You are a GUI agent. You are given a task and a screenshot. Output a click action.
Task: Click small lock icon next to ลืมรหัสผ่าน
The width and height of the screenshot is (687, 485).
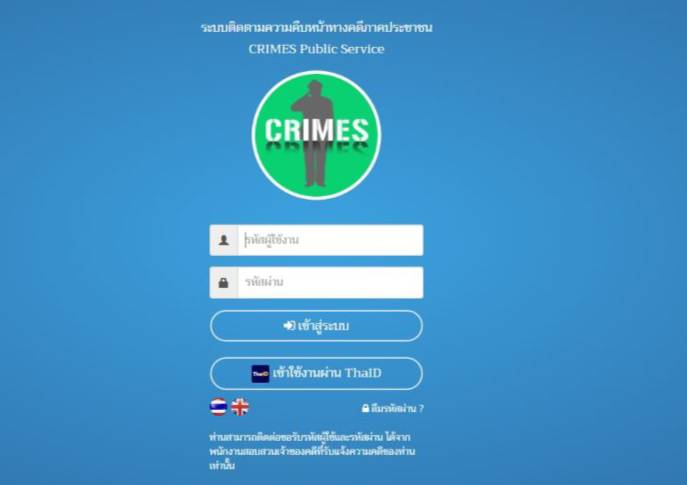[x=365, y=408]
